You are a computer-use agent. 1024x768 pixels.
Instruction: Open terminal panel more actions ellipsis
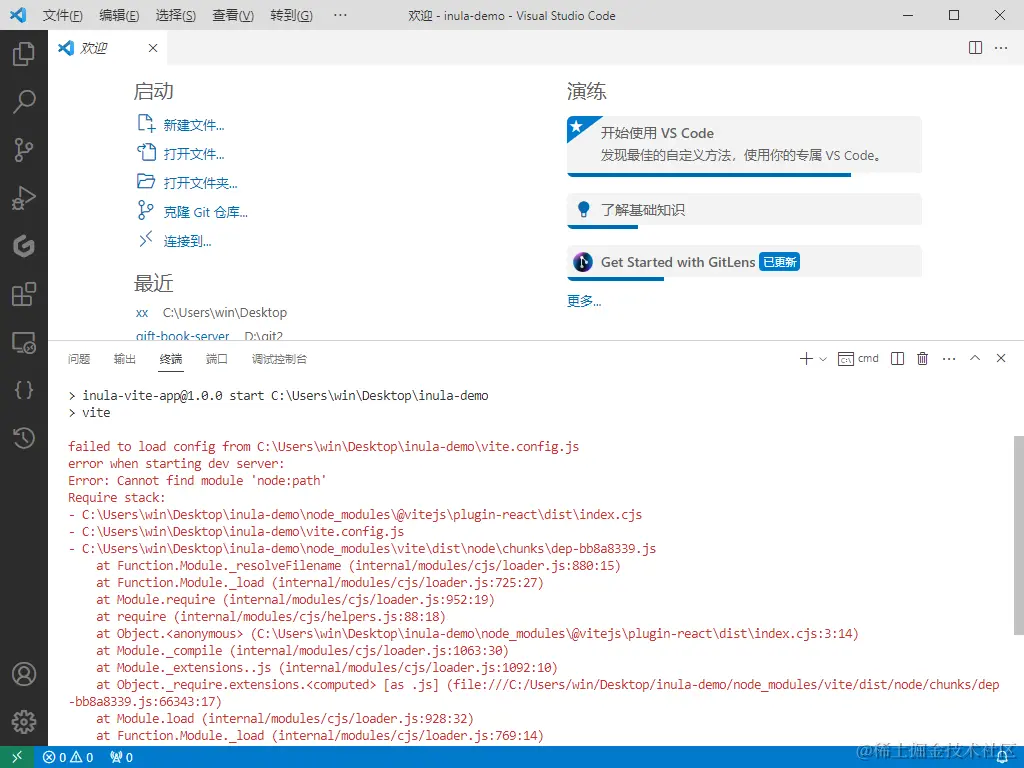949,359
